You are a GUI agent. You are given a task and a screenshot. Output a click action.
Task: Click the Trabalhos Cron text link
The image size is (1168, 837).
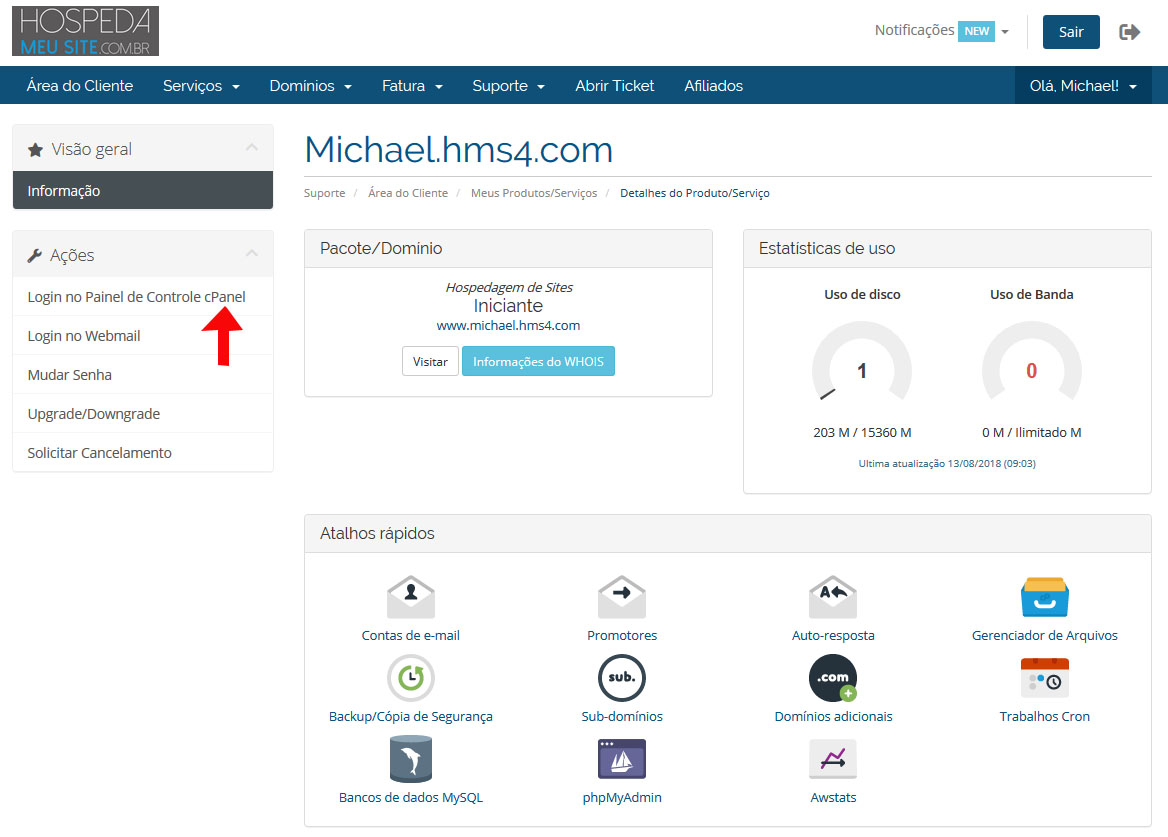[1044, 716]
